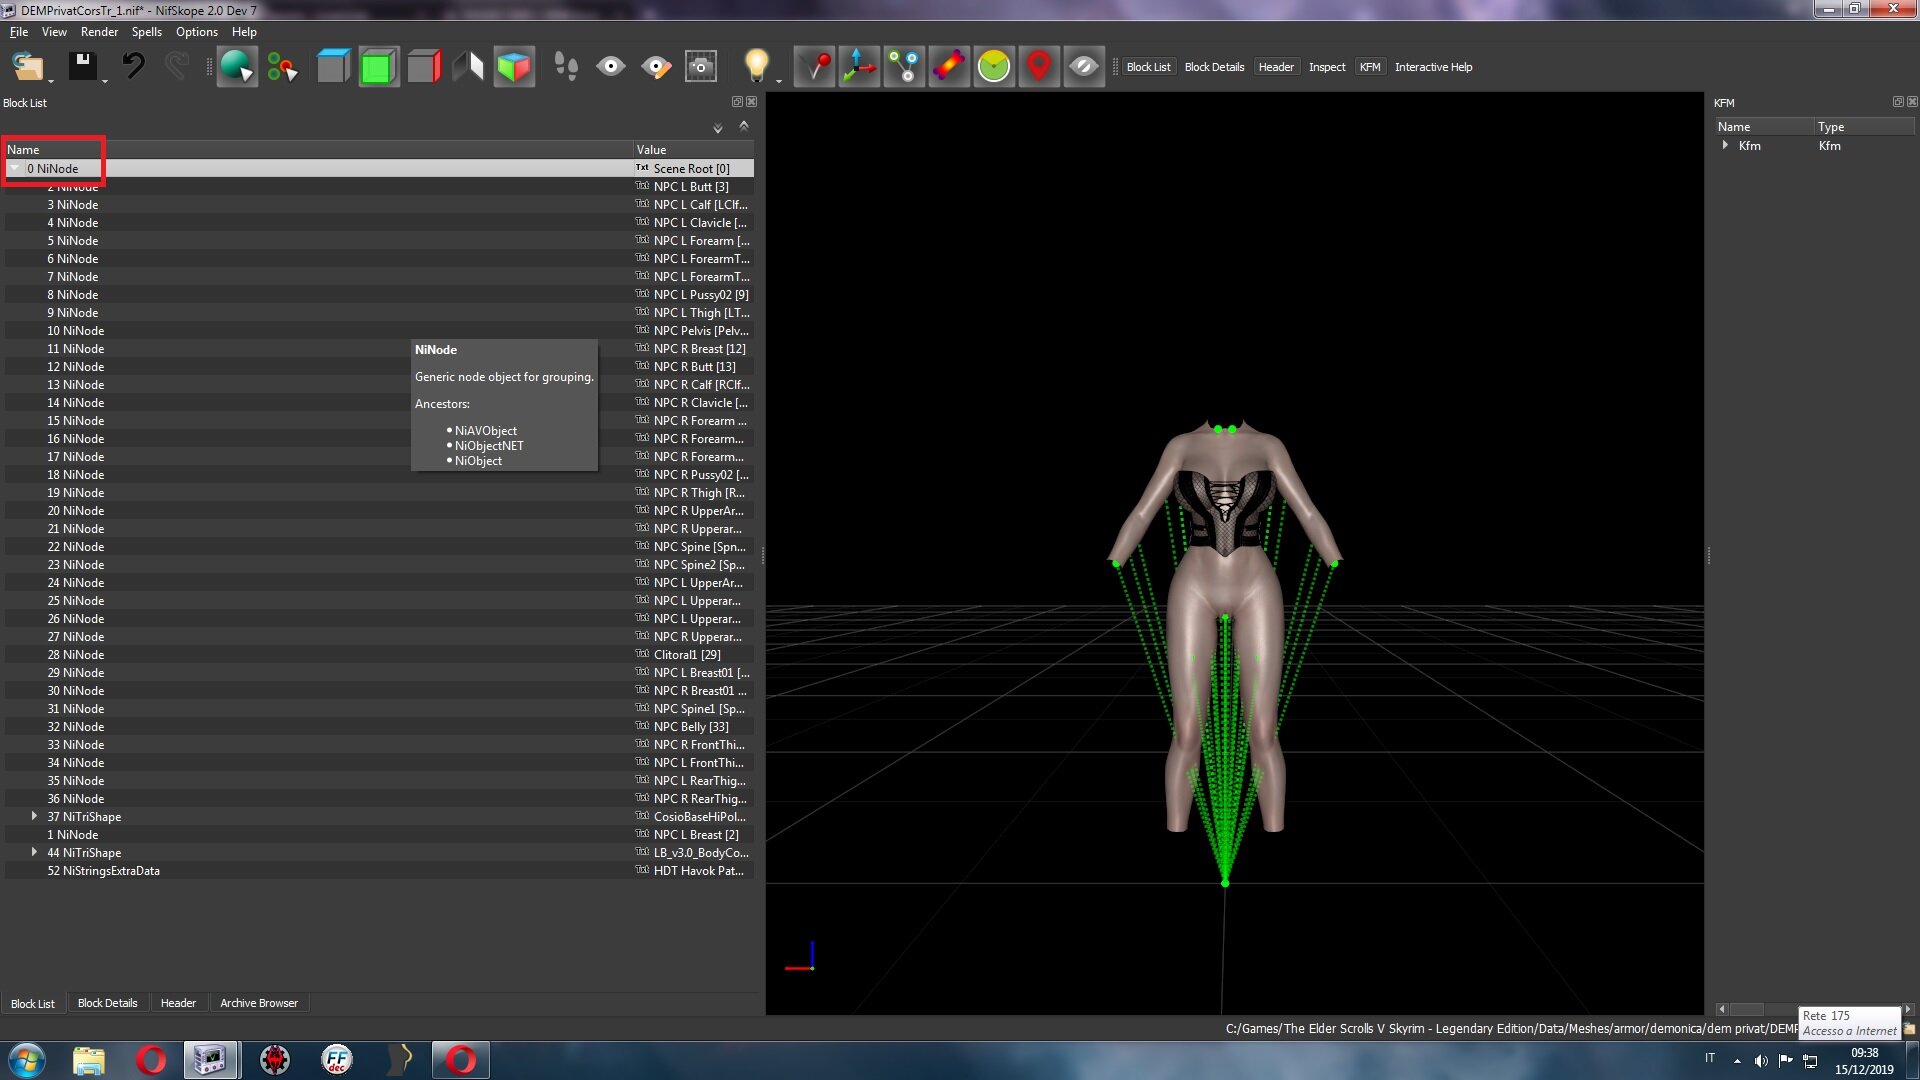Open the Spells menu
This screenshot has width=1920, height=1080.
pos(146,32)
